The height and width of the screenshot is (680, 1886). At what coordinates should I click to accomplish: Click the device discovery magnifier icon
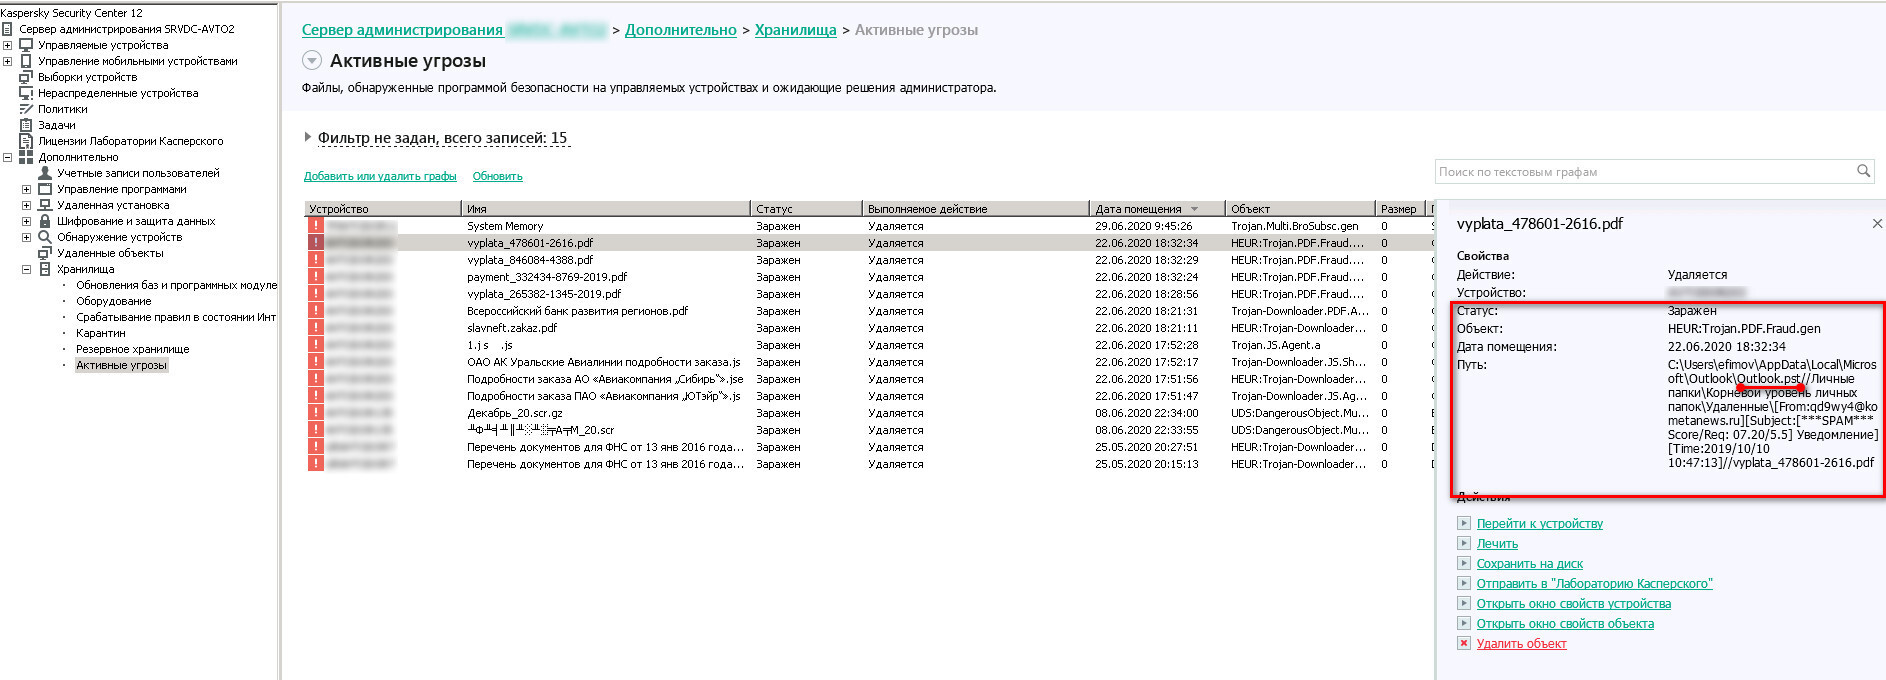point(45,237)
